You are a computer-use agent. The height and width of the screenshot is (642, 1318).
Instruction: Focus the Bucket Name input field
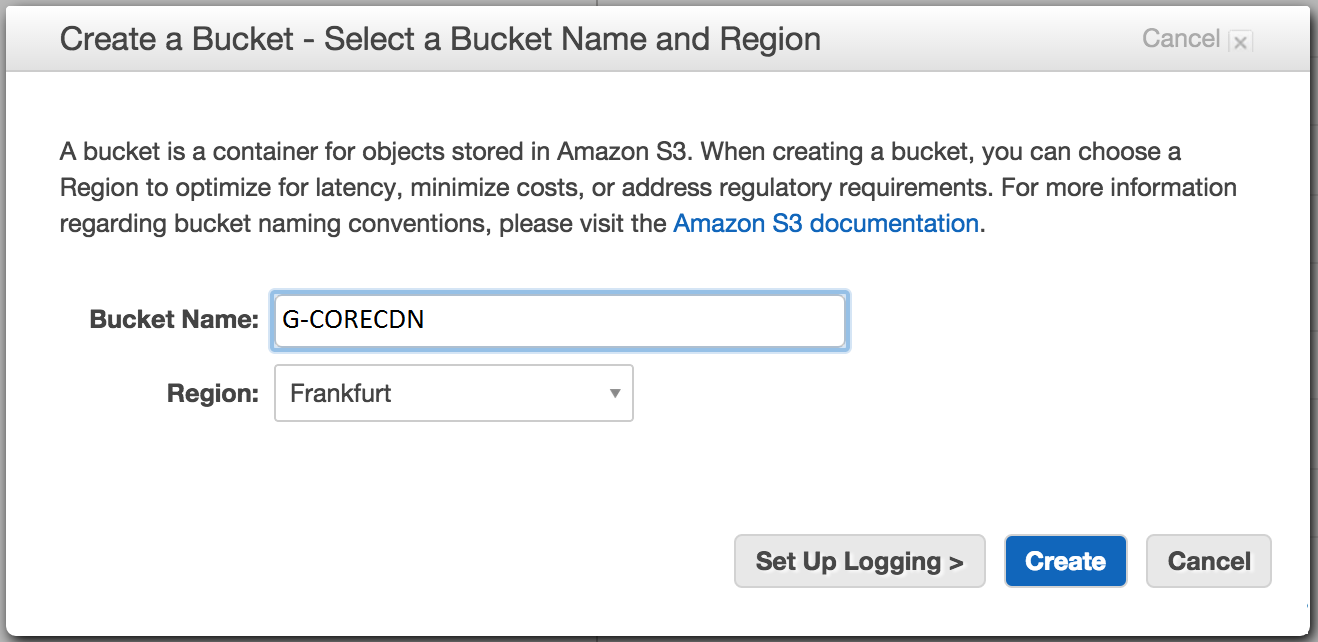560,321
